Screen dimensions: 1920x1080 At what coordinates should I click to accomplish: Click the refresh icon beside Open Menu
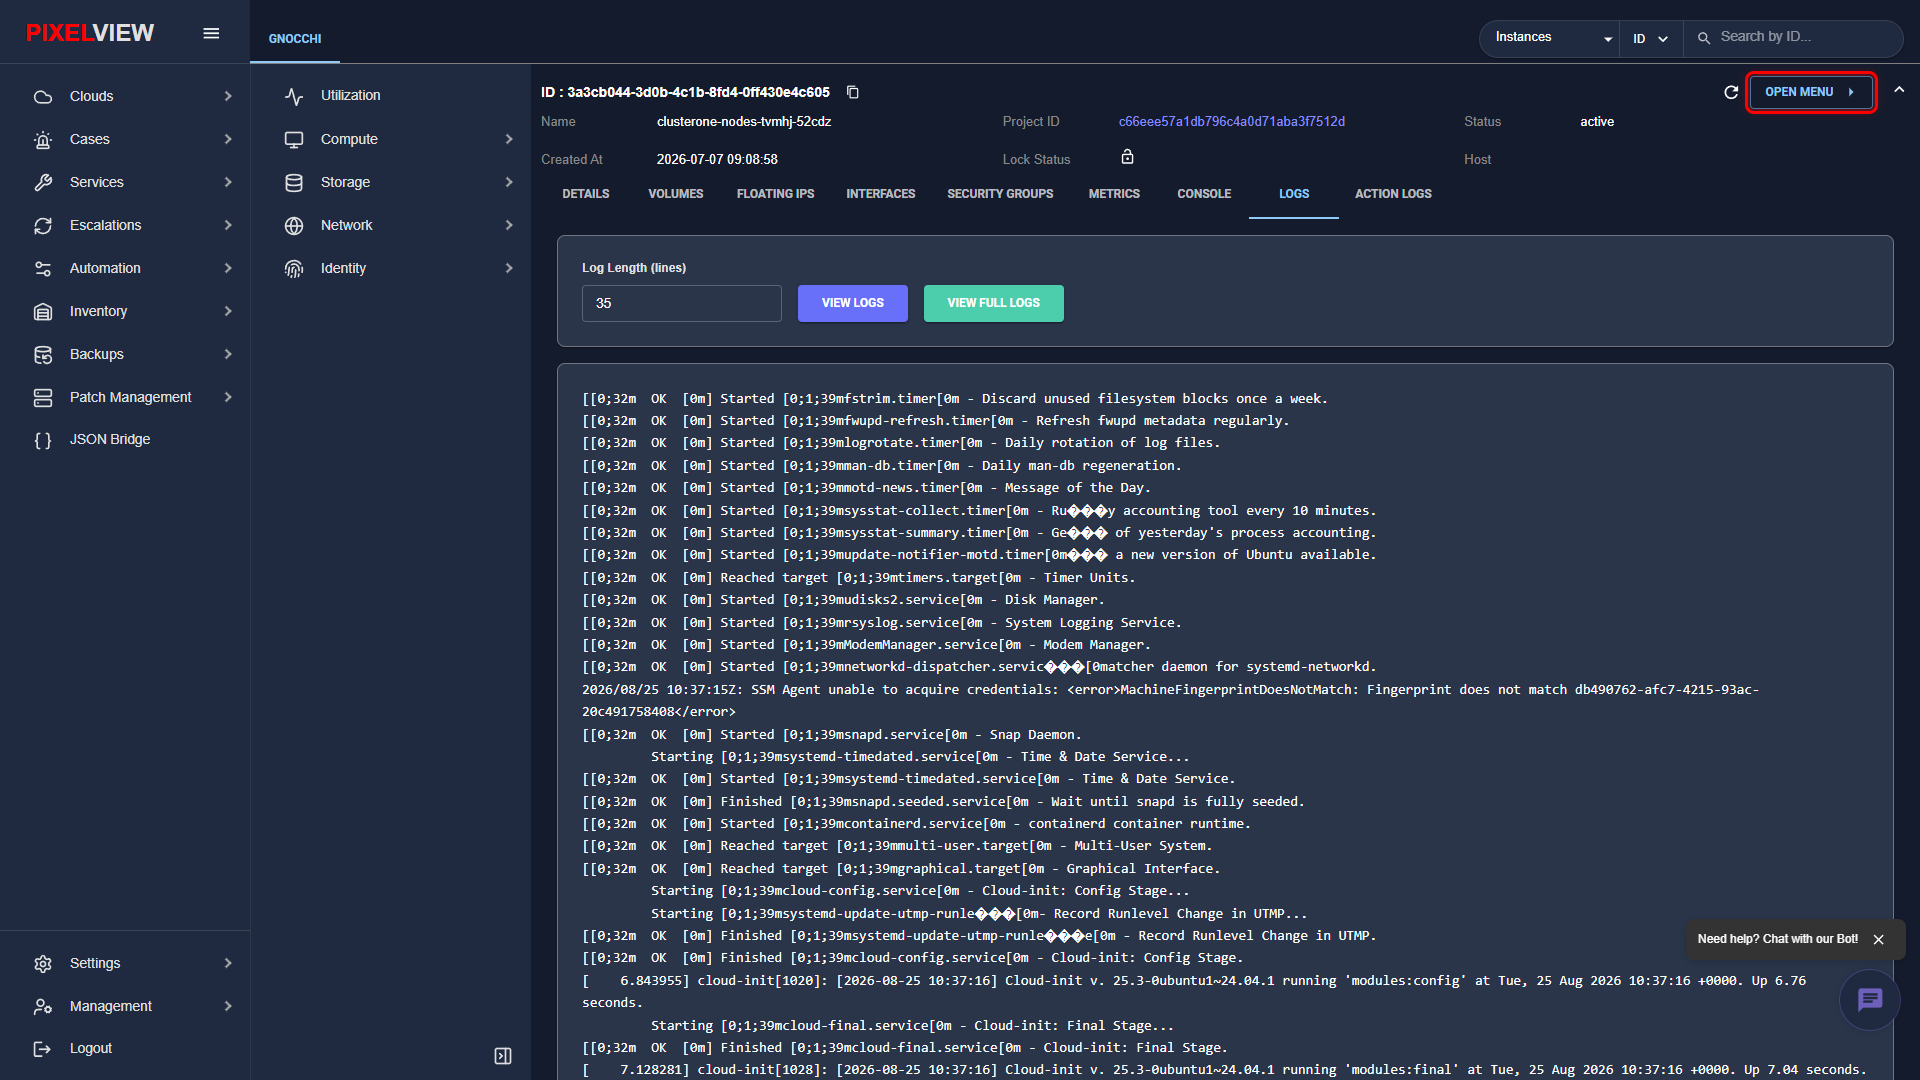pyautogui.click(x=1731, y=92)
